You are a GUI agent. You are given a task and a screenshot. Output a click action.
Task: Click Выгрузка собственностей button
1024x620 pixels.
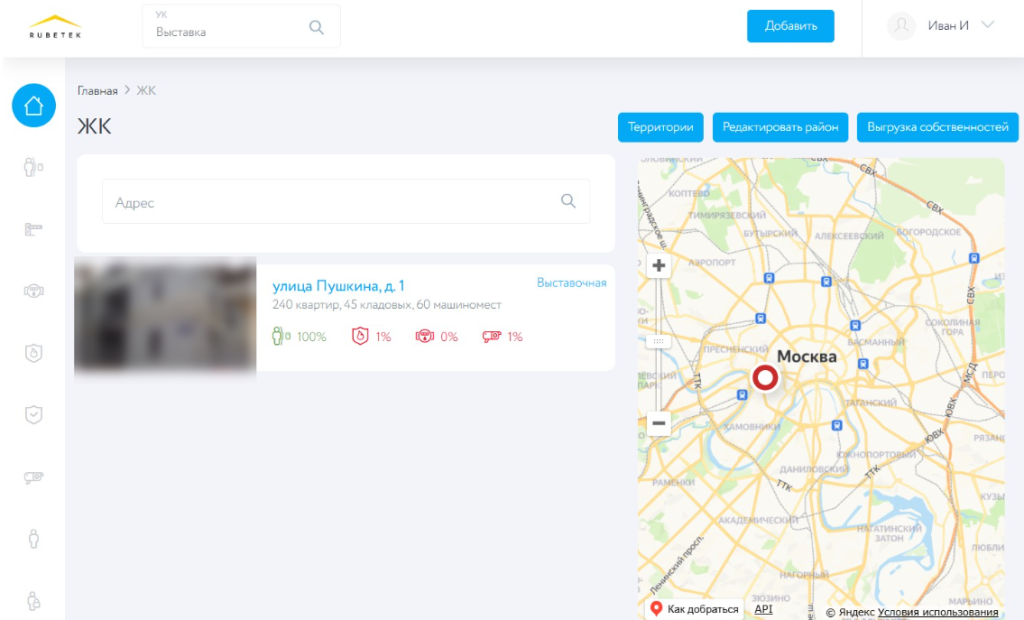[937, 127]
